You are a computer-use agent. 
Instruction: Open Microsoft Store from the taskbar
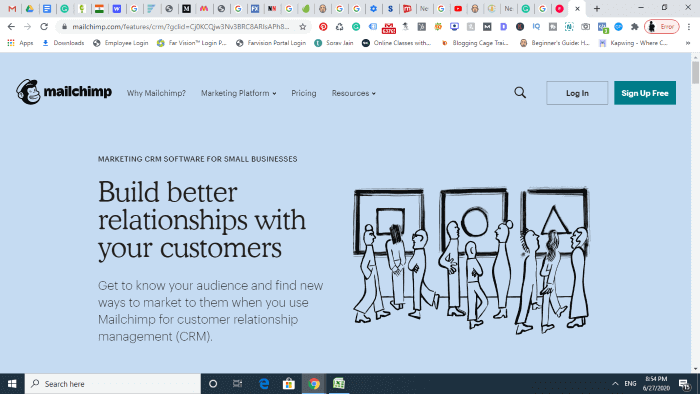click(289, 384)
